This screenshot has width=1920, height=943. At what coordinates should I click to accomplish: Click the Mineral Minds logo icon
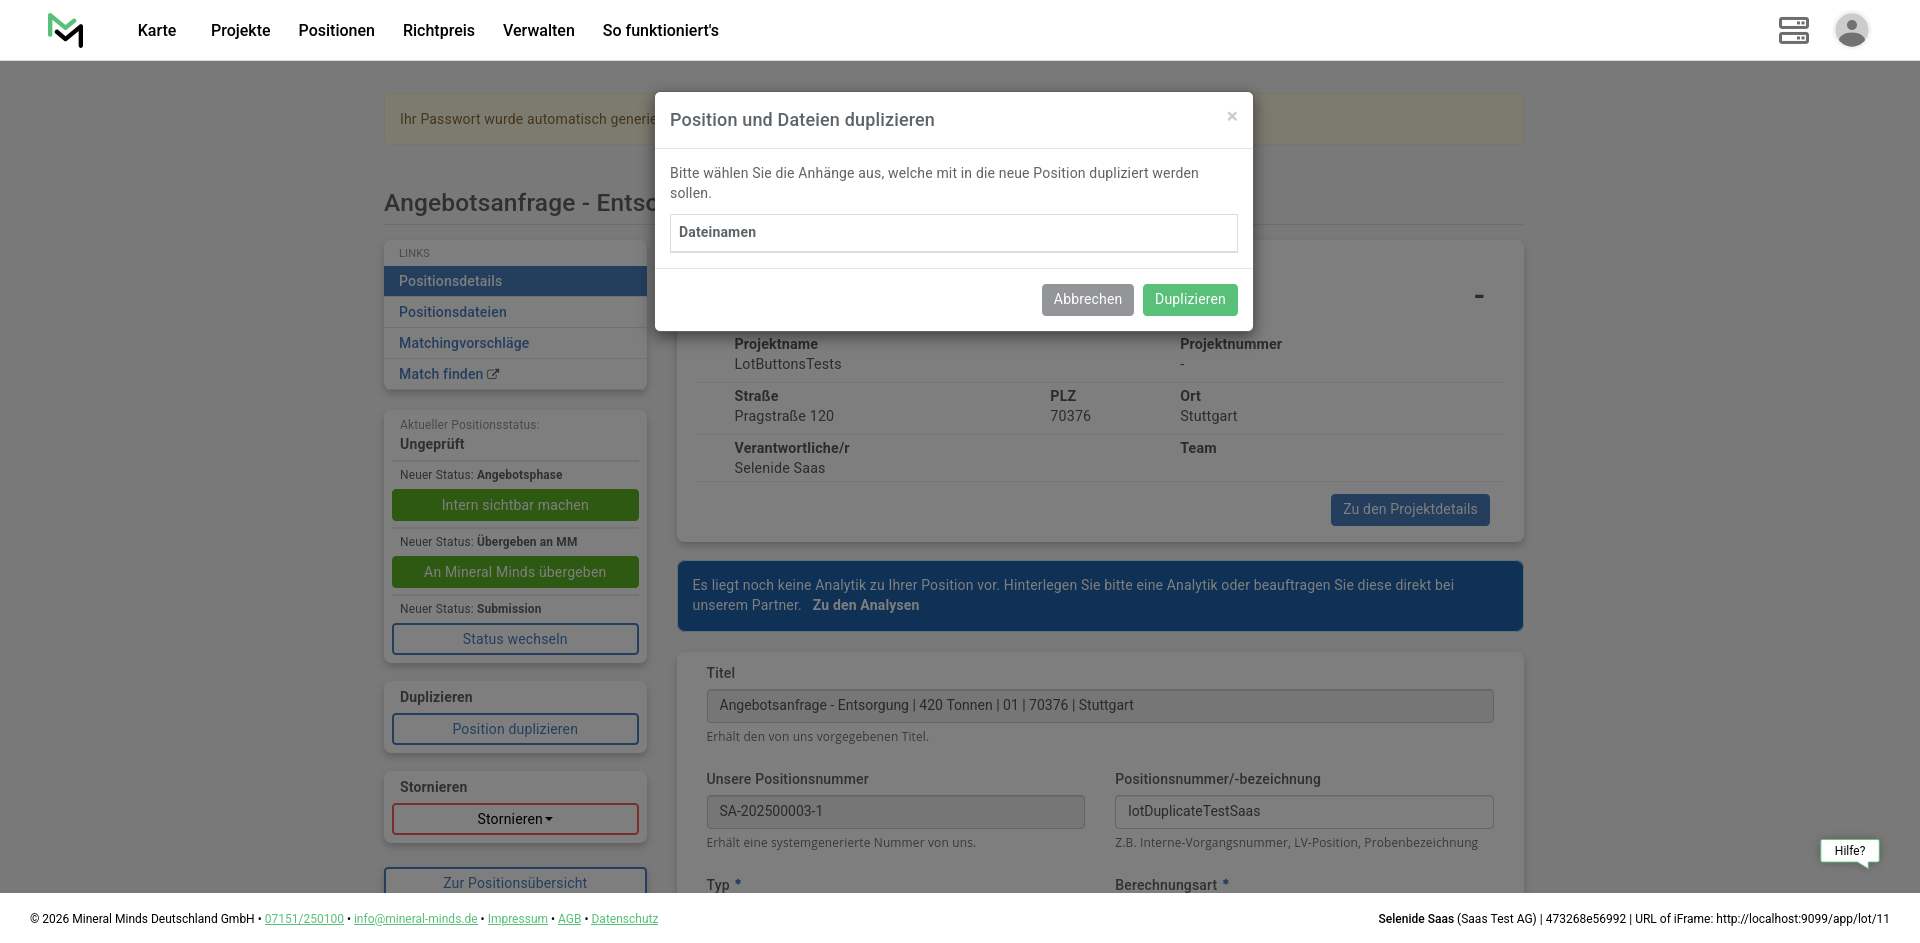tap(66, 30)
